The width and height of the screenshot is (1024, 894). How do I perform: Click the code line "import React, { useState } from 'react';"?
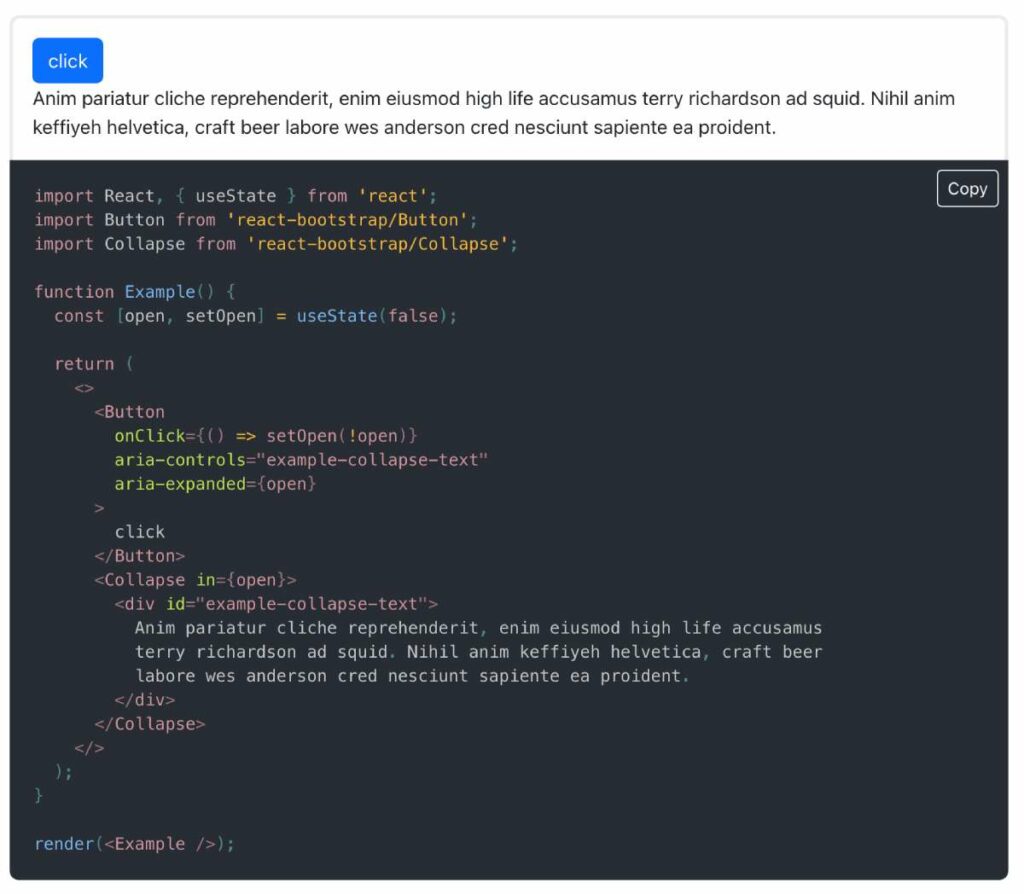(237, 197)
